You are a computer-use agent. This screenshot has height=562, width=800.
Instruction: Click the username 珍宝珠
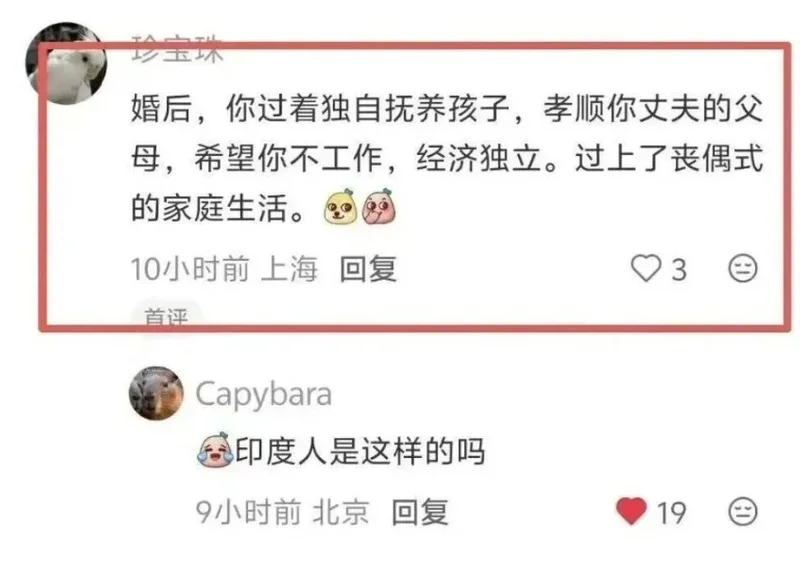click(177, 49)
